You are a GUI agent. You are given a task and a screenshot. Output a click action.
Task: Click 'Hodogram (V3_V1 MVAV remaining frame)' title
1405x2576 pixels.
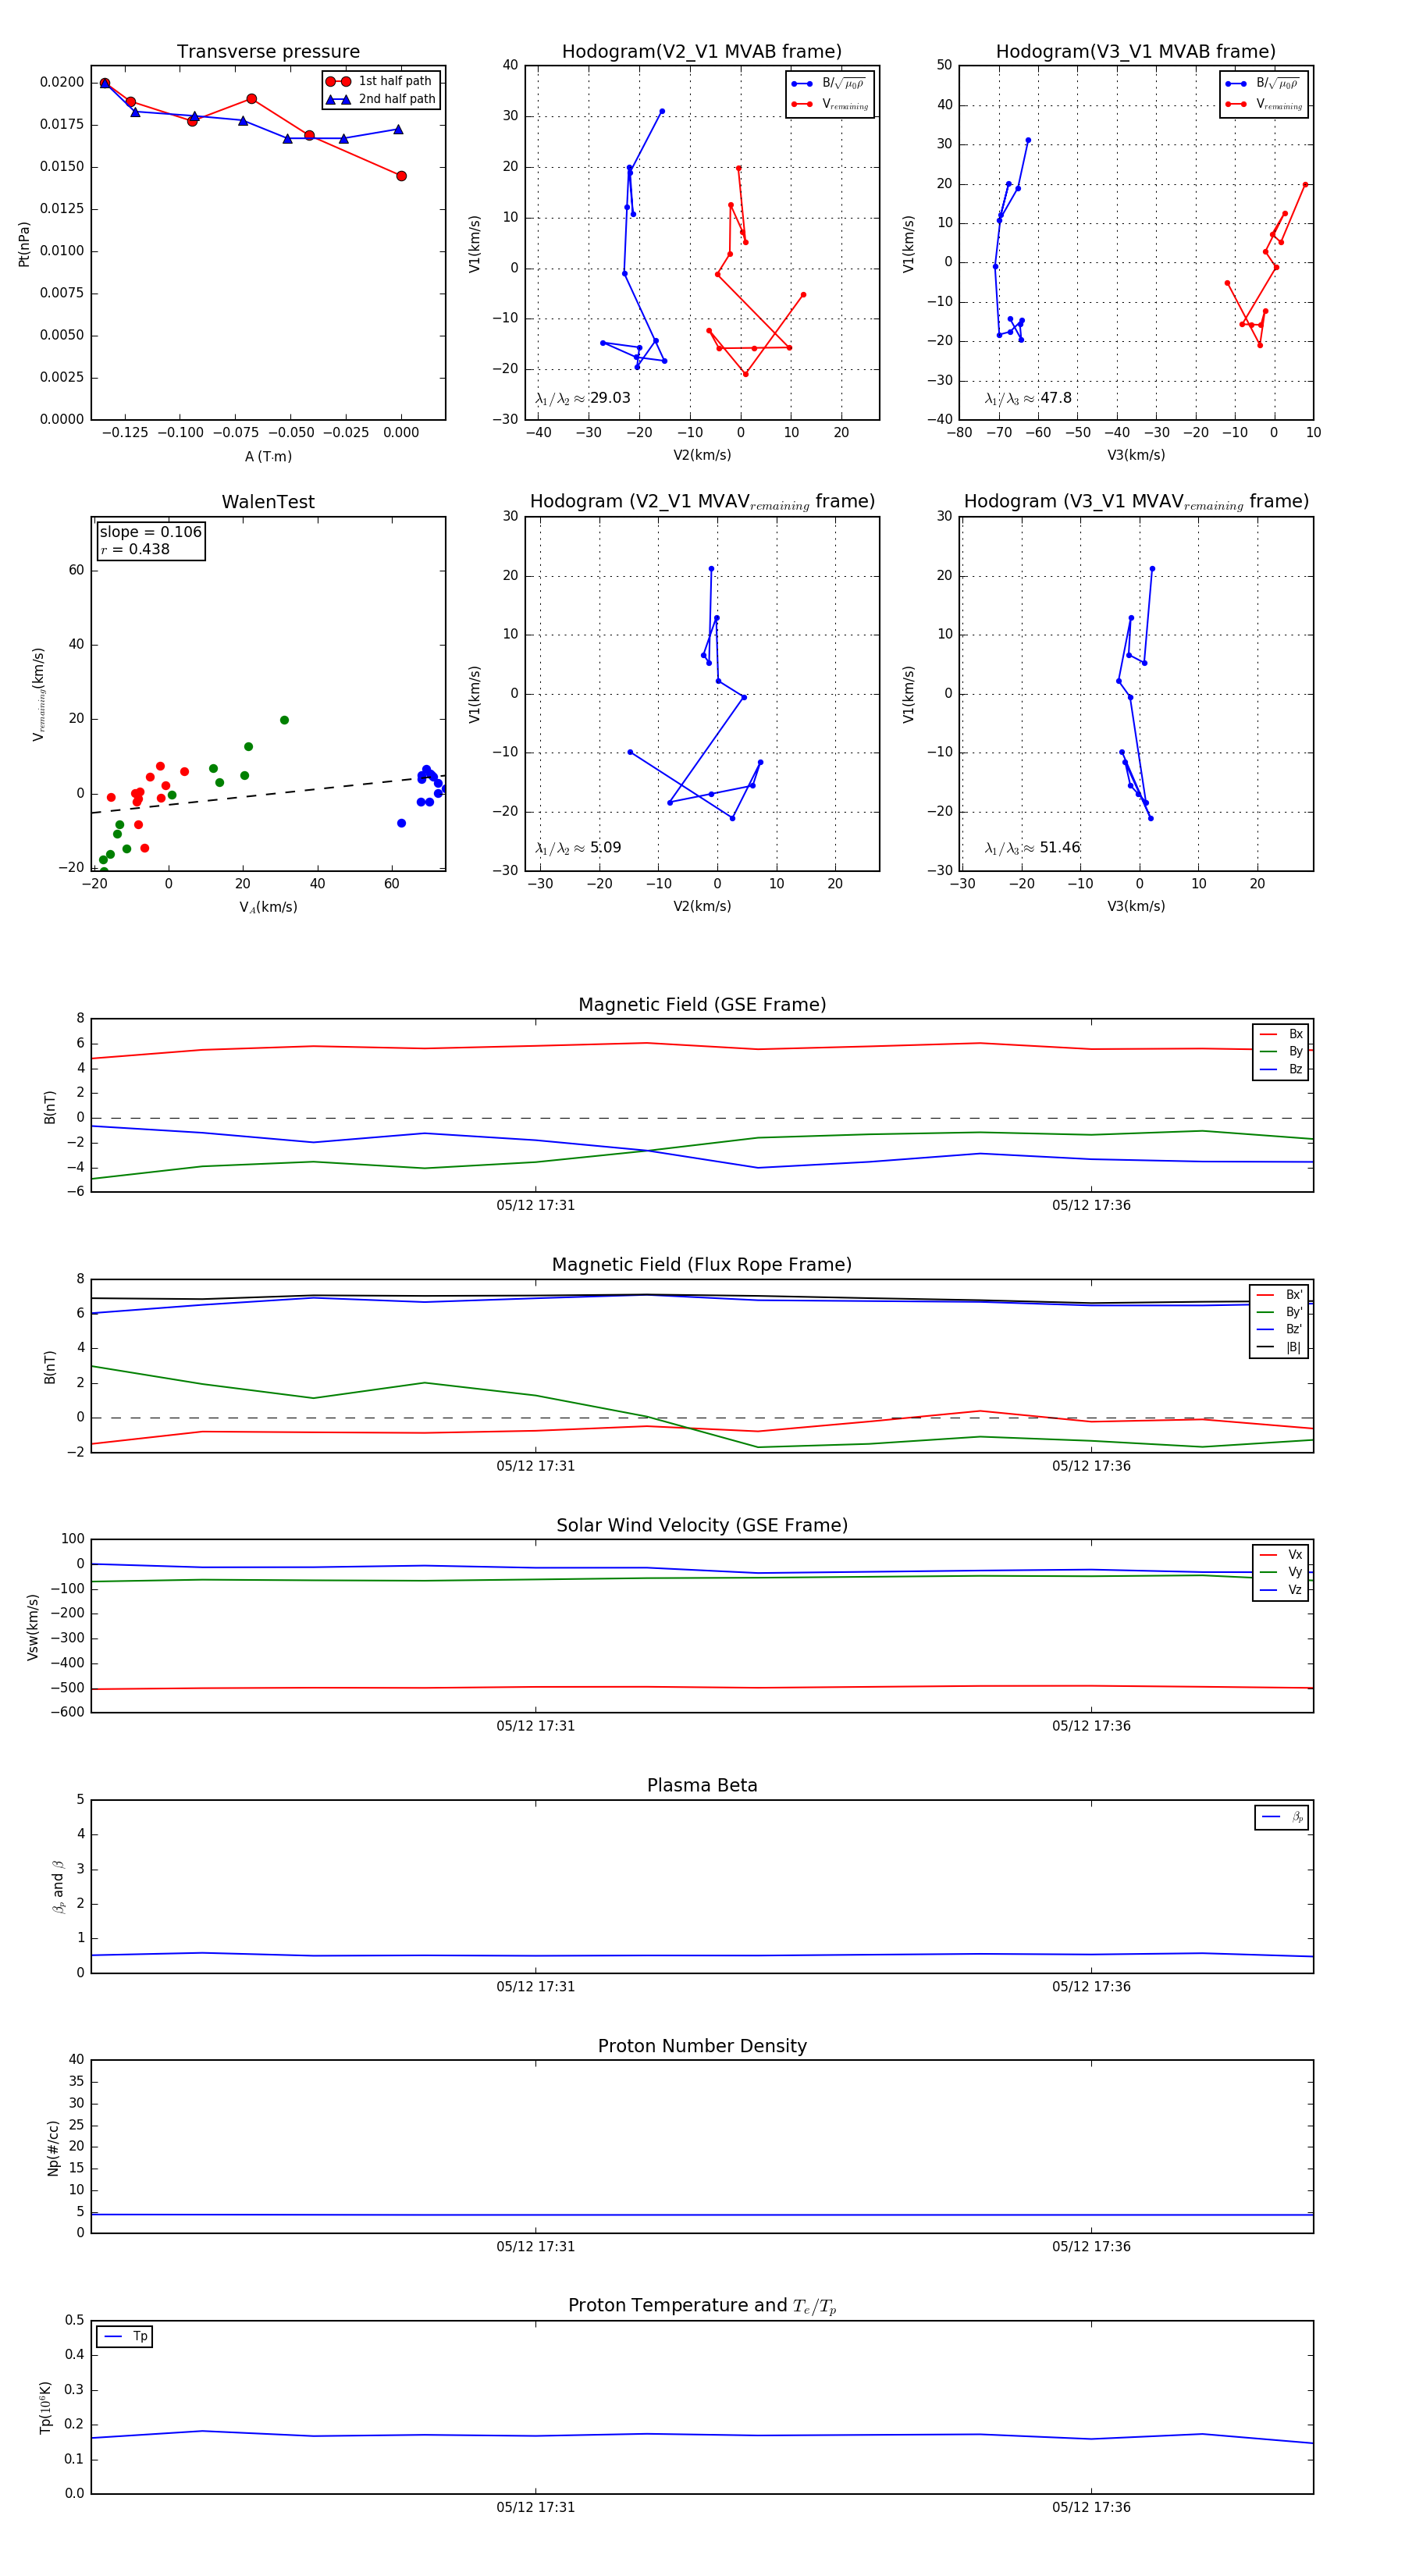tap(1136, 502)
